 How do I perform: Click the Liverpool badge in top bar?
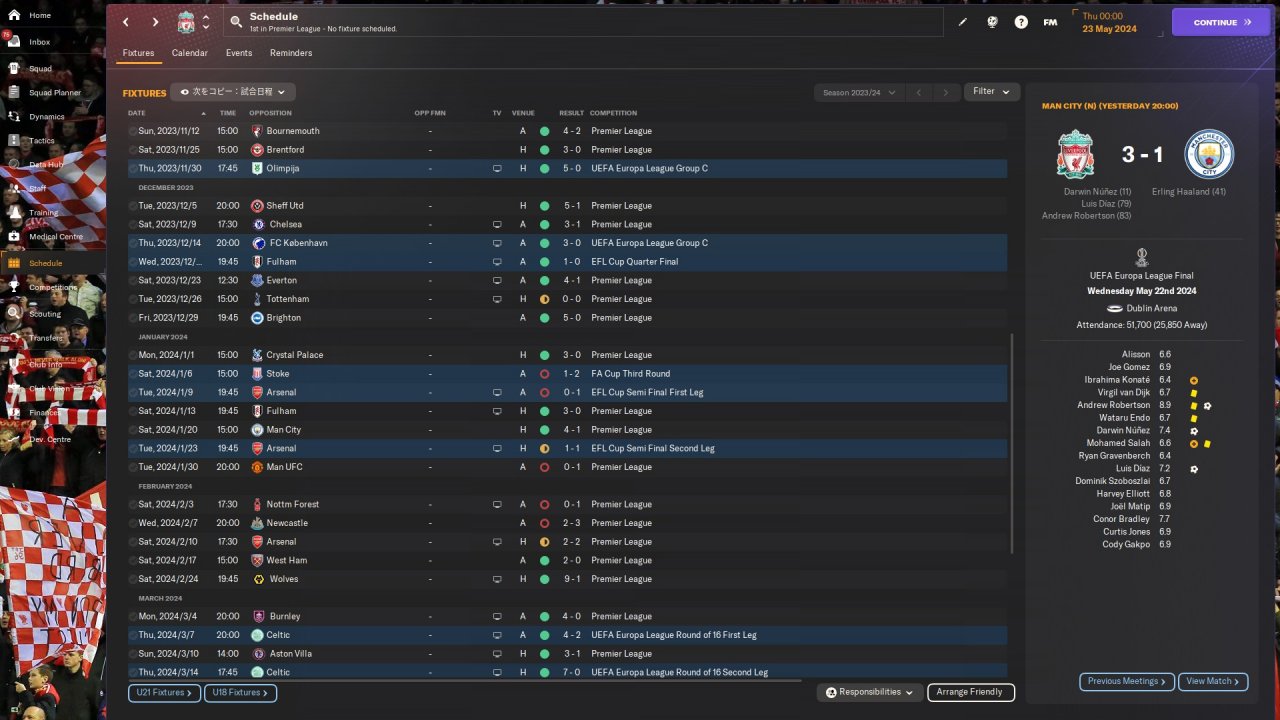click(186, 22)
